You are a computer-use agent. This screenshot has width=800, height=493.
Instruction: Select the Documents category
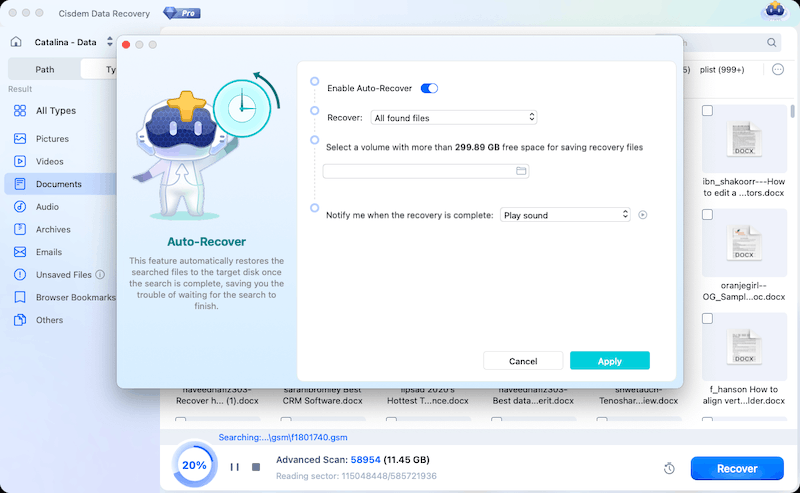click(59, 184)
